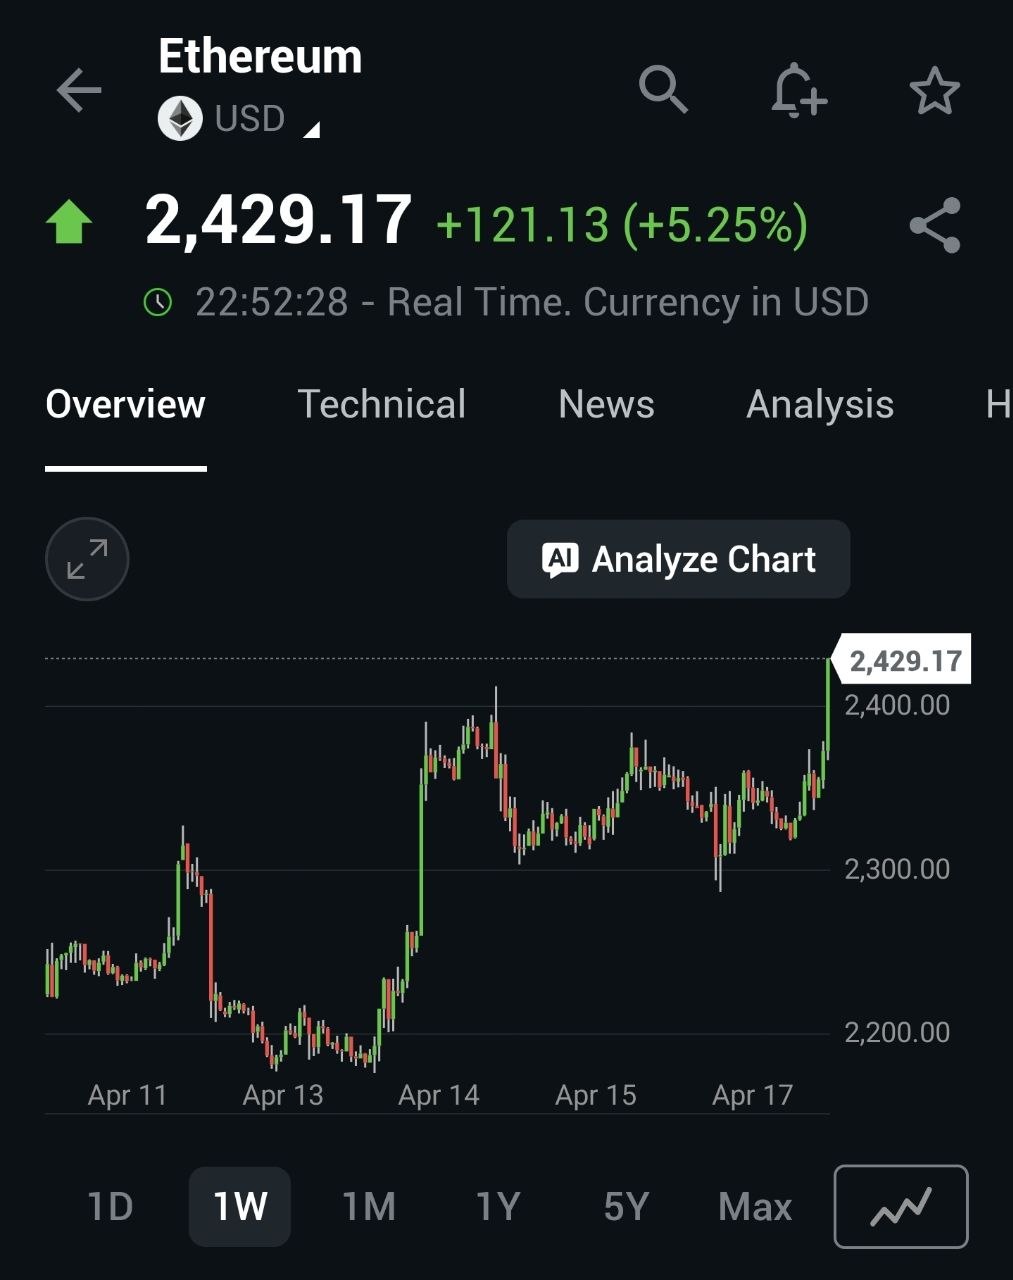Add a price alert with bell icon
The image size is (1013, 1280).
click(x=798, y=91)
